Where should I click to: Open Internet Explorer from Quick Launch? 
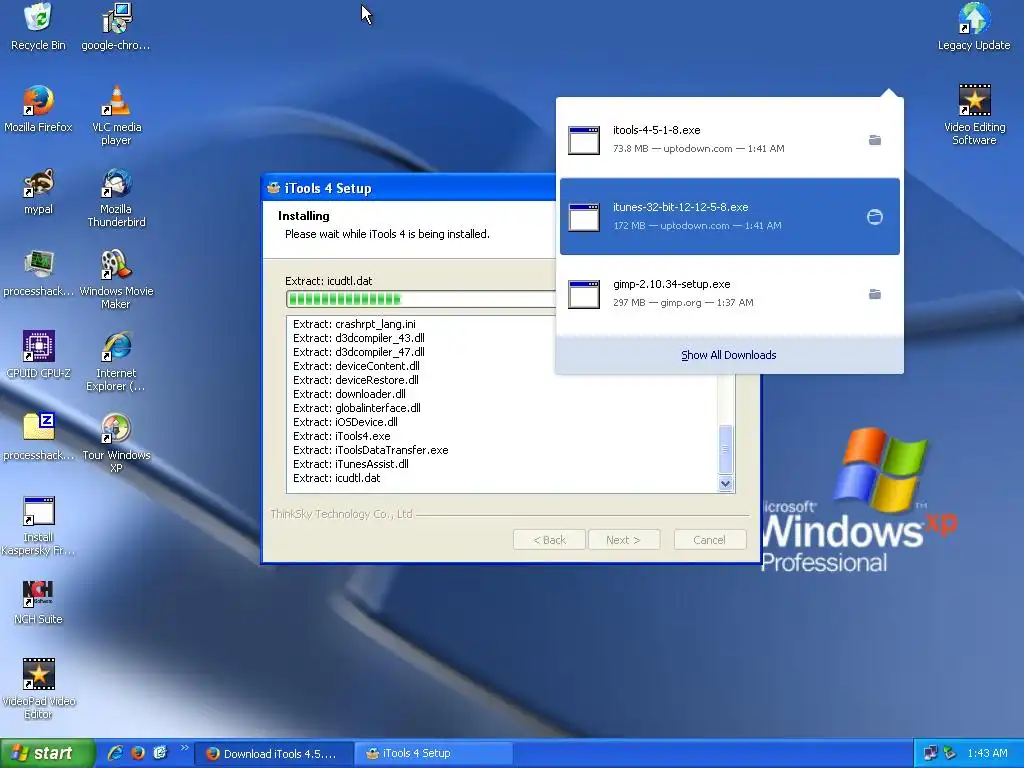tap(116, 753)
